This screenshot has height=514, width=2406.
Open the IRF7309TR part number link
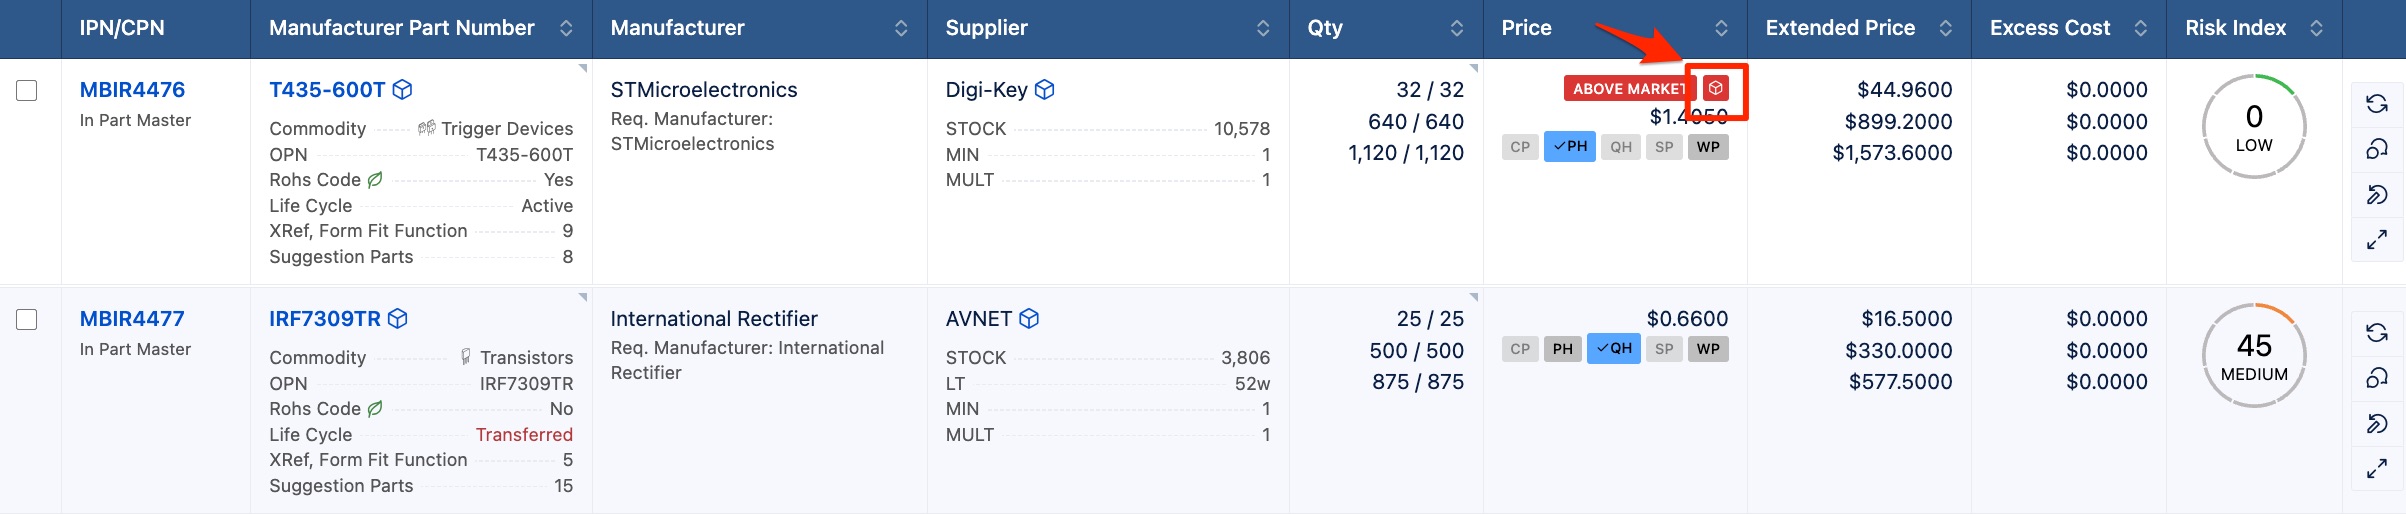point(325,319)
